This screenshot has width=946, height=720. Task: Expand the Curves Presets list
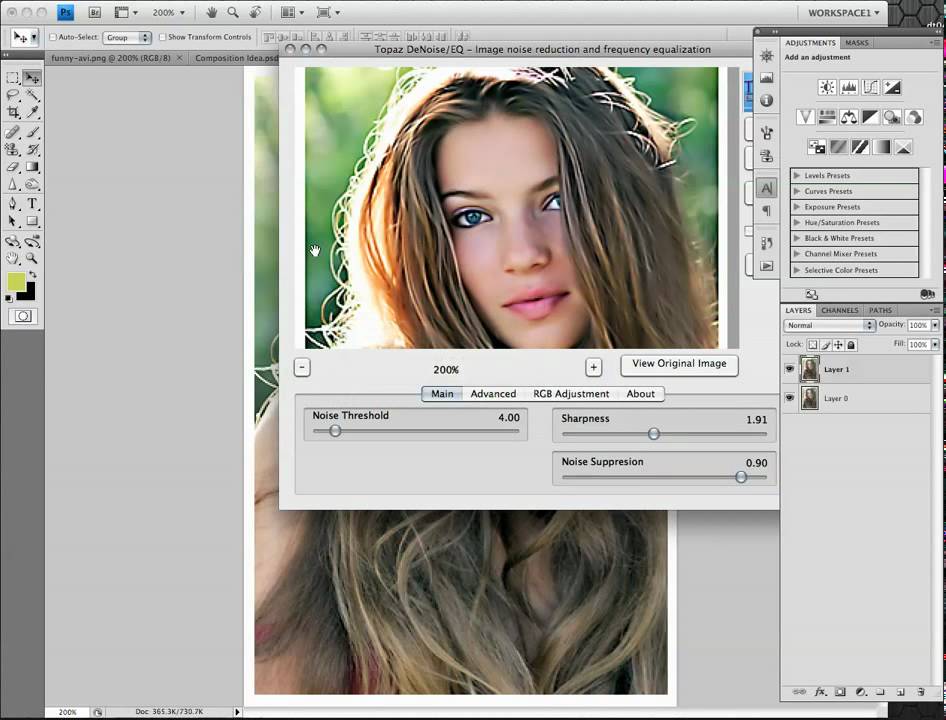coord(797,191)
